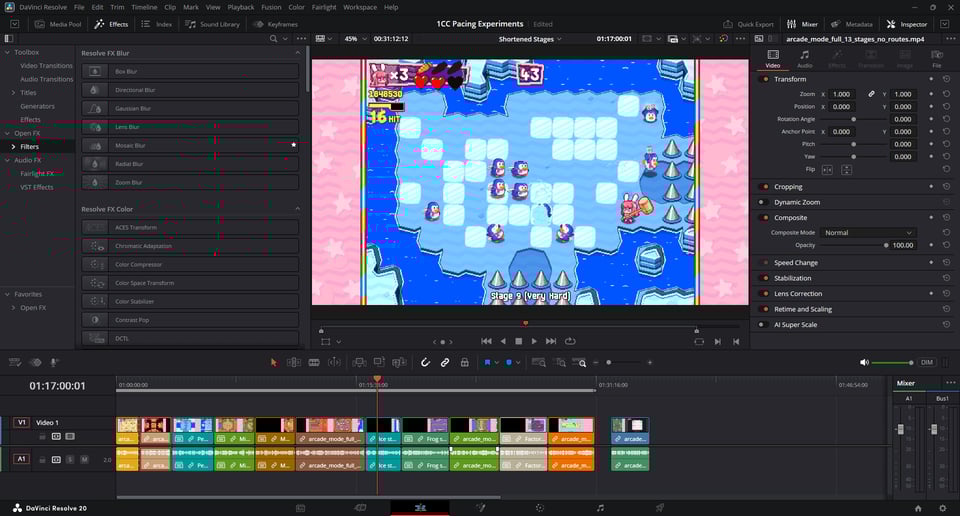Enable Dynamic Zoom switch
The width and height of the screenshot is (960, 516).
tap(763, 202)
